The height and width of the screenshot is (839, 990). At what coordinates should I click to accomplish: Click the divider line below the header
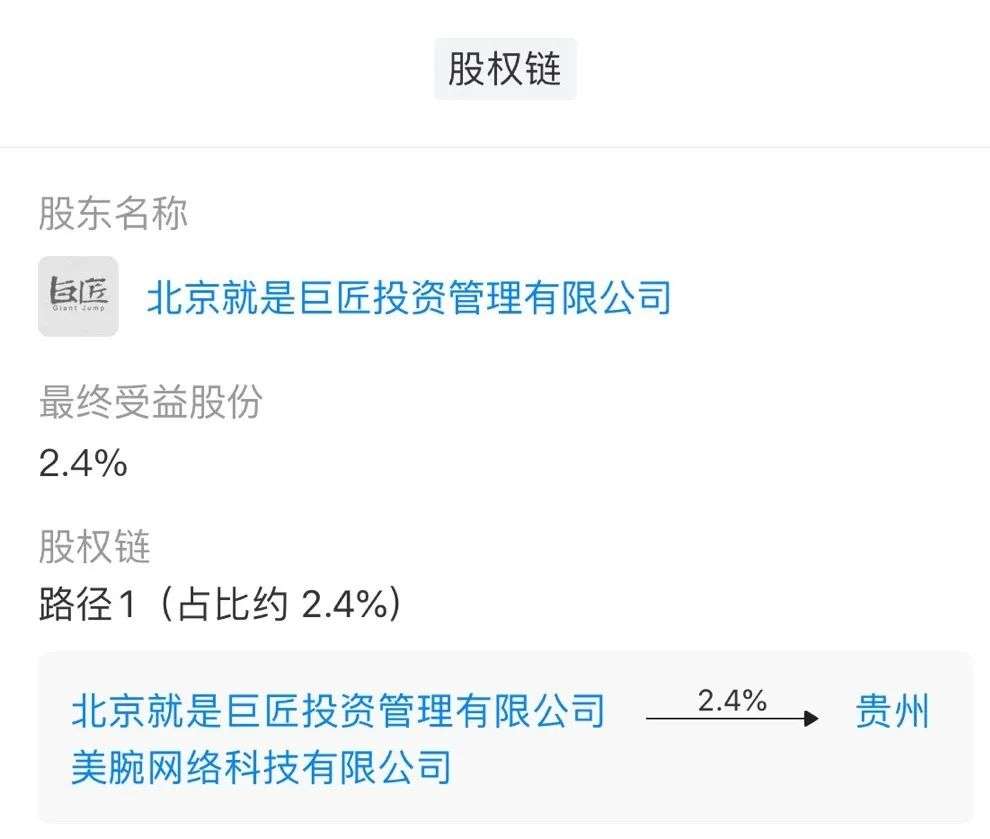[x=495, y=147]
